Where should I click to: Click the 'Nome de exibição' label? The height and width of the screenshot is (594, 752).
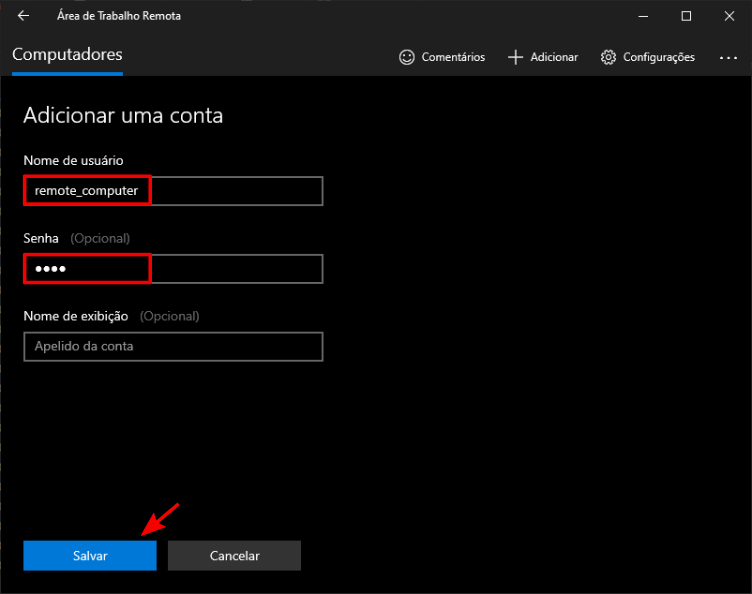[76, 316]
